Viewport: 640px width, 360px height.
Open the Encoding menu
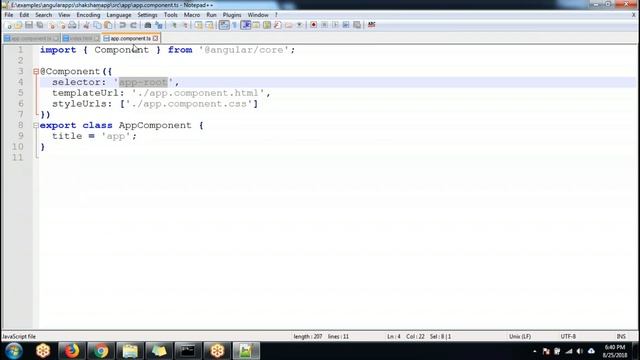[x=88, y=15]
